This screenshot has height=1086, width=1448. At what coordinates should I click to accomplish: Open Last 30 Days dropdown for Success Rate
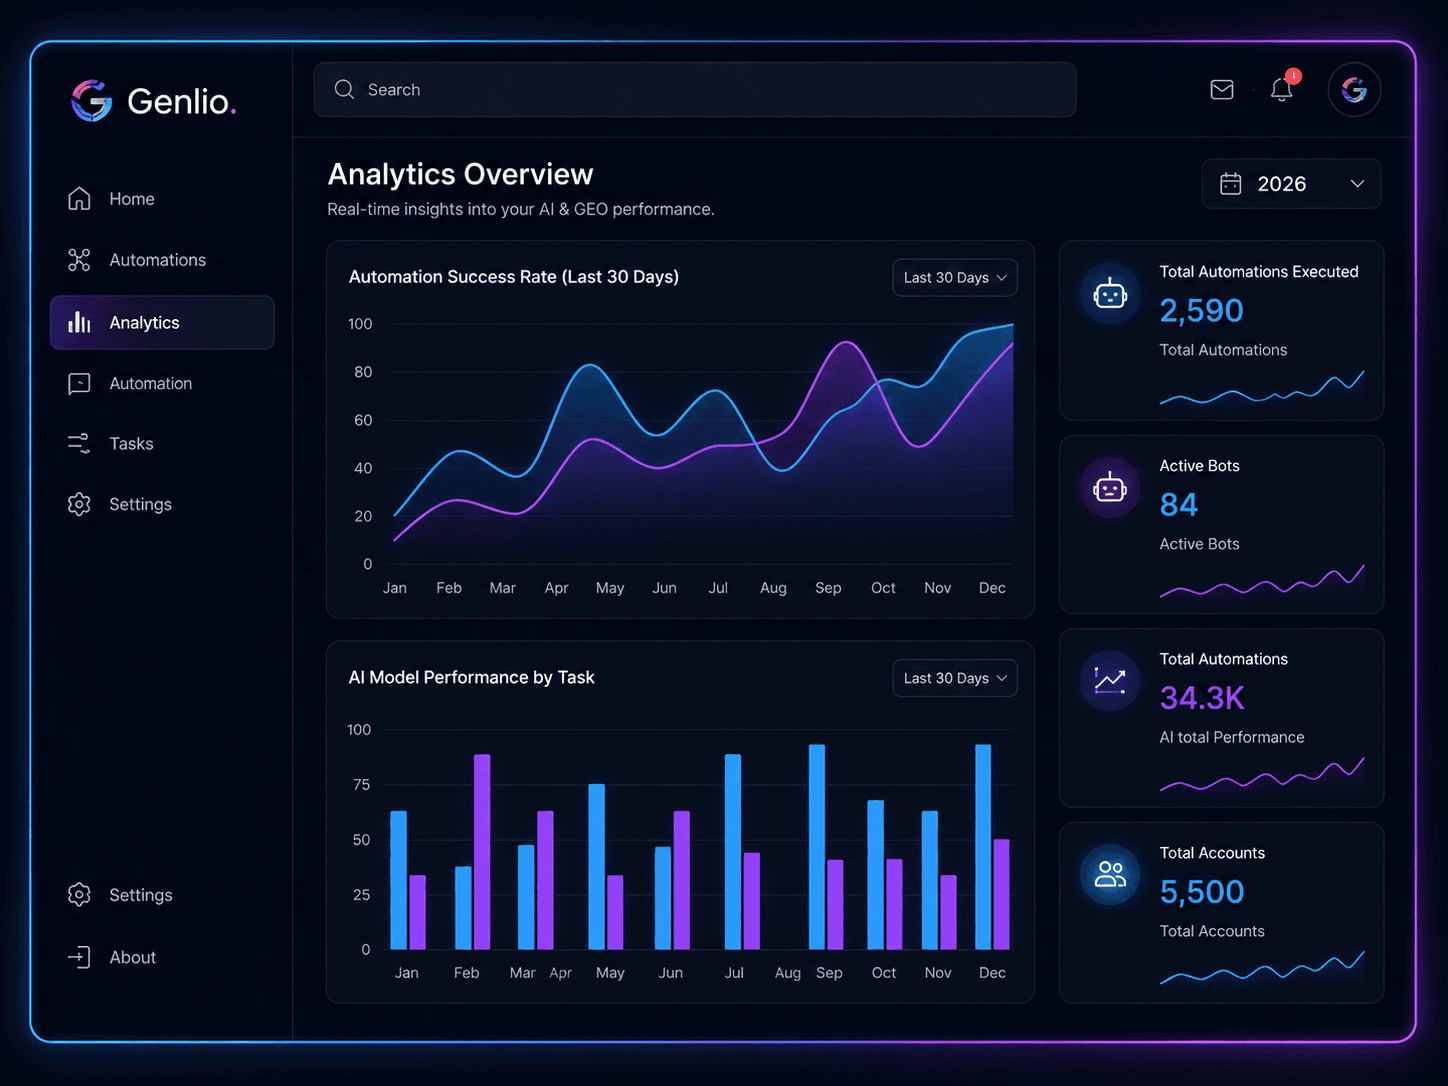(x=955, y=278)
